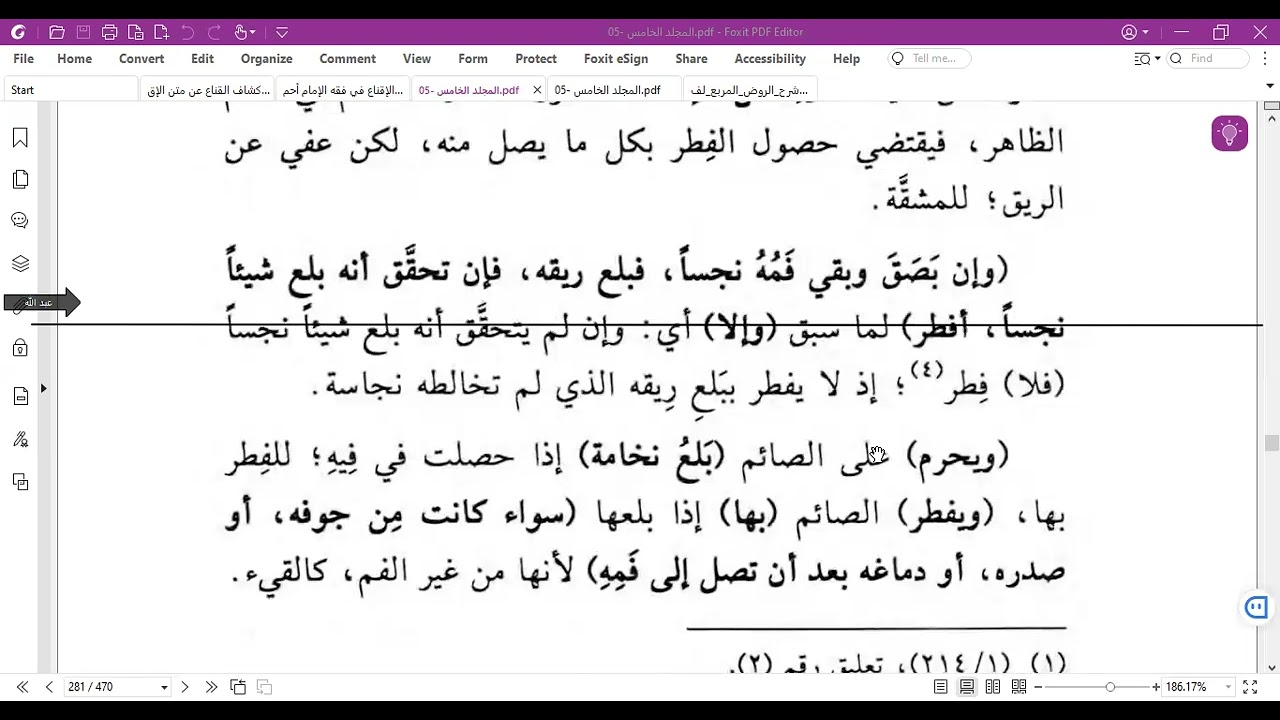Adjust the zoom slider handle
Screen dimensions: 1280x720
click(x=1110, y=687)
